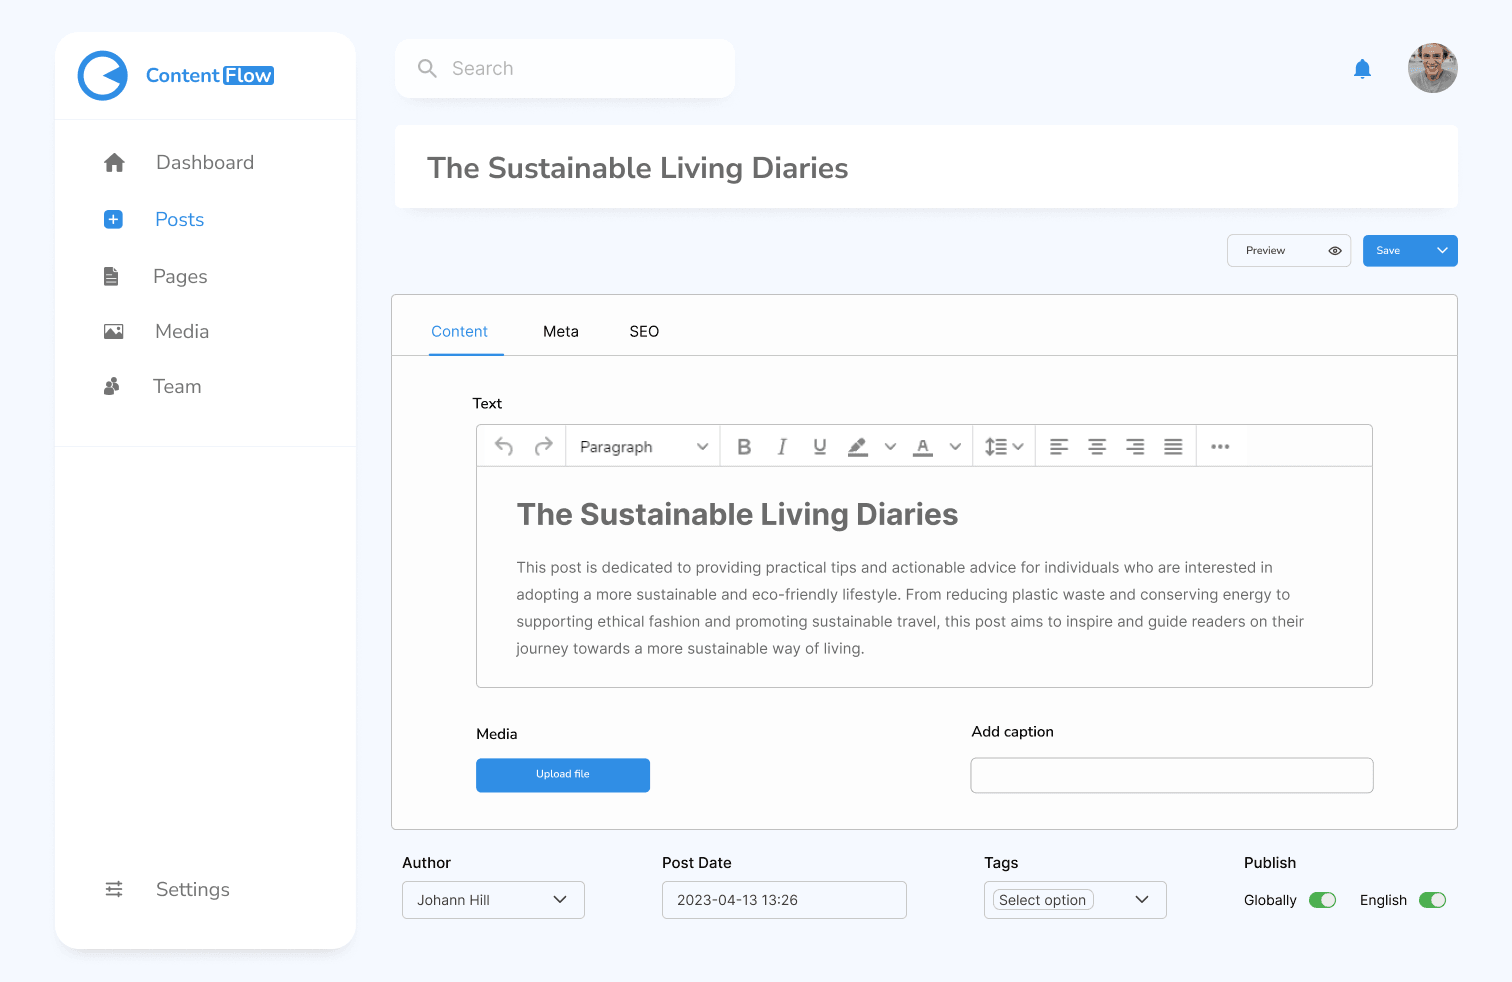Click the Upload file button
Viewport: 1512px width, 982px height.
[562, 775]
